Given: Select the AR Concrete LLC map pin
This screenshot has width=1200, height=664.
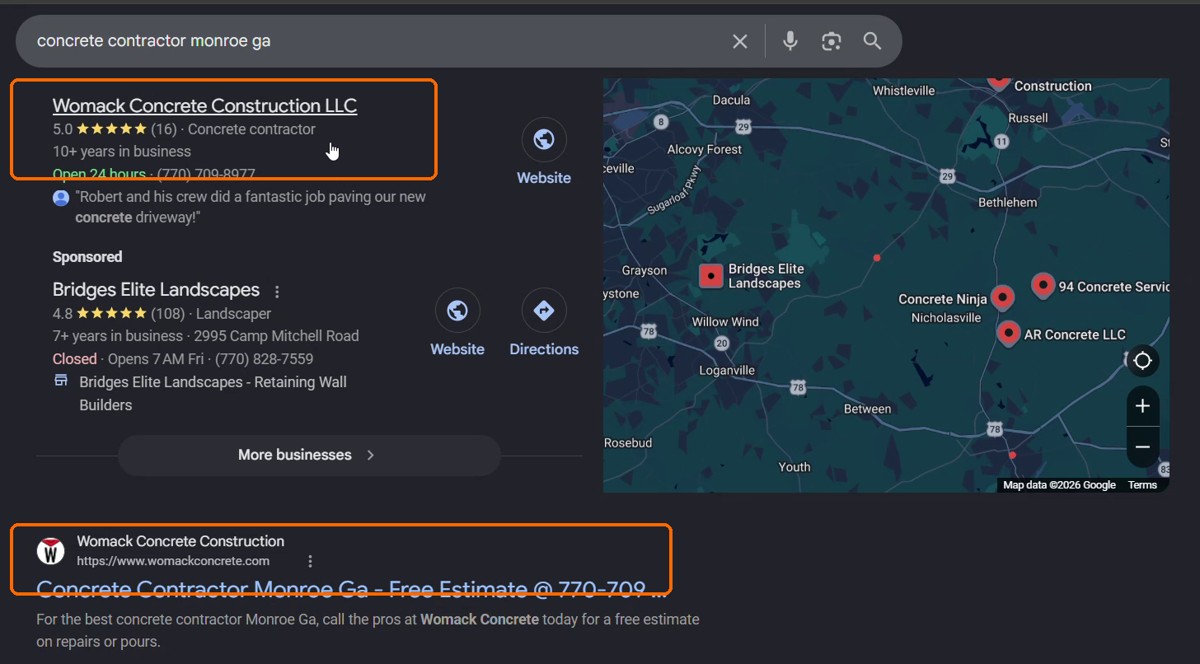Looking at the screenshot, I should click(1009, 333).
